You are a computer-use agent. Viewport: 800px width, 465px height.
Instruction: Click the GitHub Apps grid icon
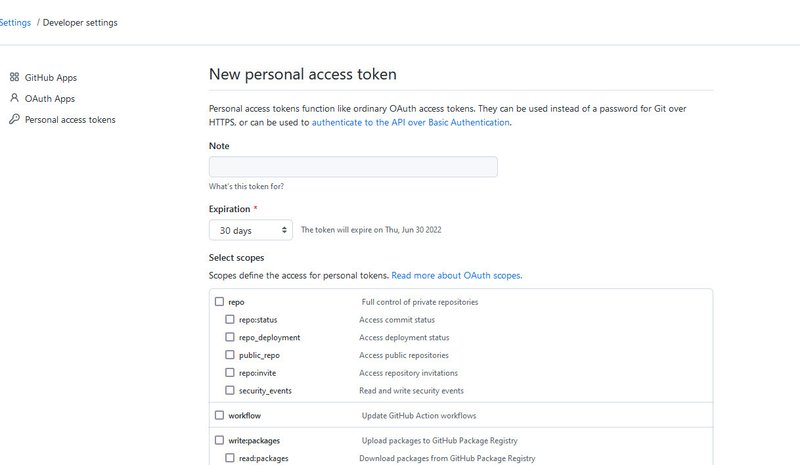pos(14,77)
